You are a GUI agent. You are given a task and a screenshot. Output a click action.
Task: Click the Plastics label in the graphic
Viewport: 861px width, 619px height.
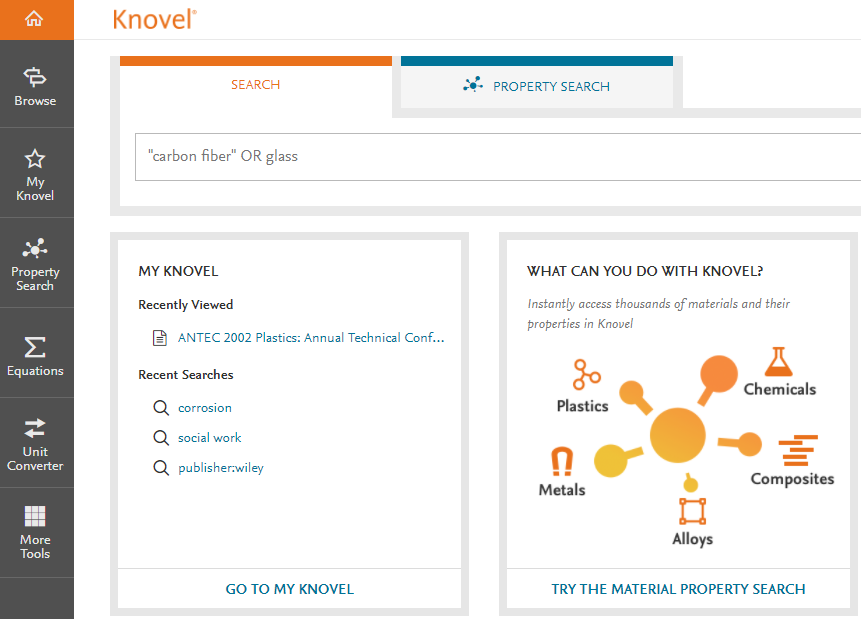[x=583, y=406]
